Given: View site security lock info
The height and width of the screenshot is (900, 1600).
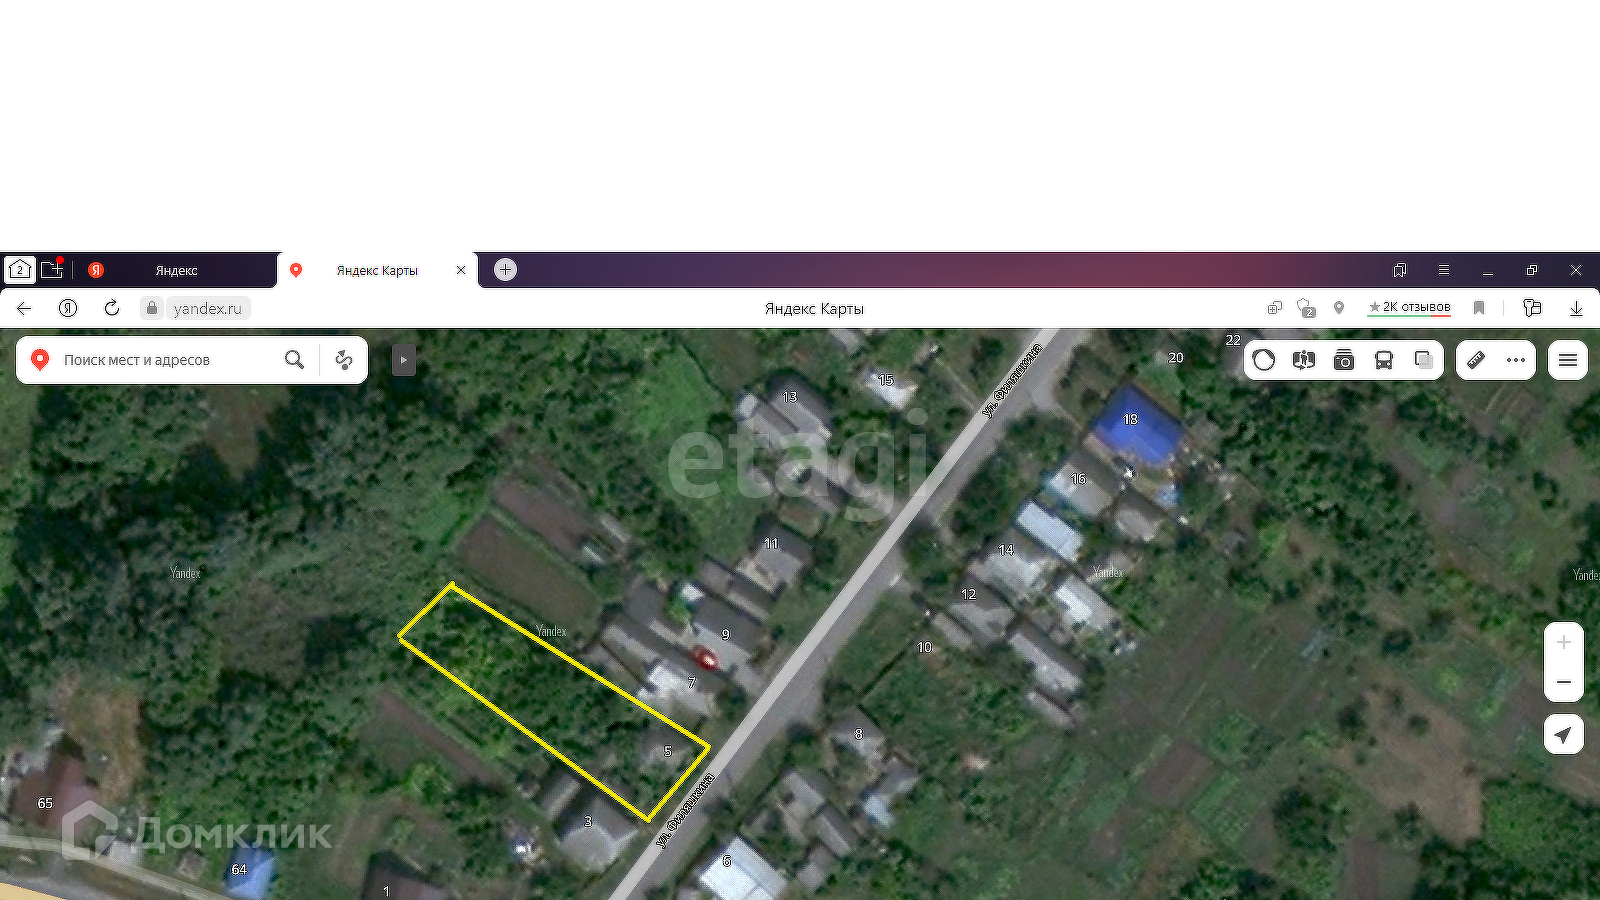Looking at the screenshot, I should click(x=152, y=308).
